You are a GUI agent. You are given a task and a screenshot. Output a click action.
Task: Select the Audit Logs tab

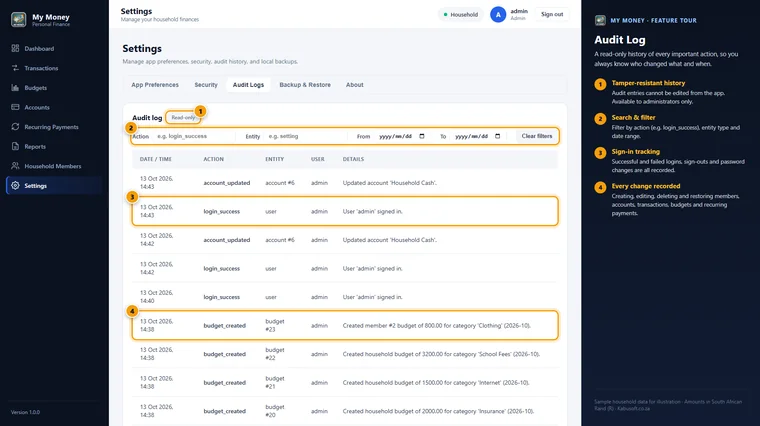coord(248,85)
